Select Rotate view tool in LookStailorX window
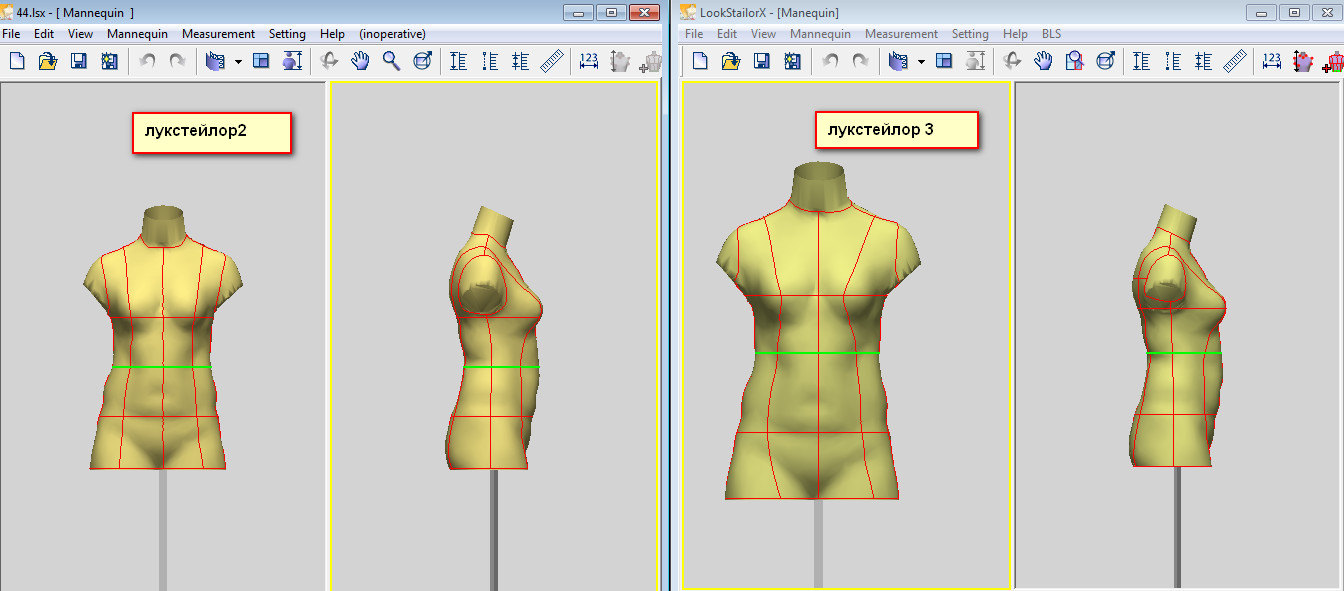 [1012, 61]
